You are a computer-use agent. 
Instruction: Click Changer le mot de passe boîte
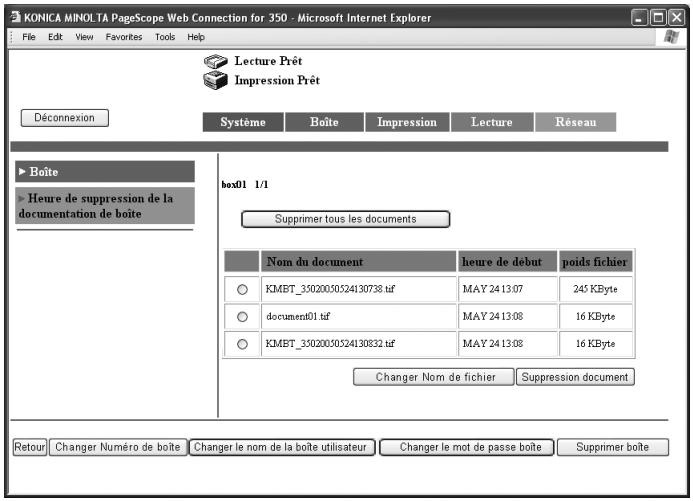(x=467, y=447)
